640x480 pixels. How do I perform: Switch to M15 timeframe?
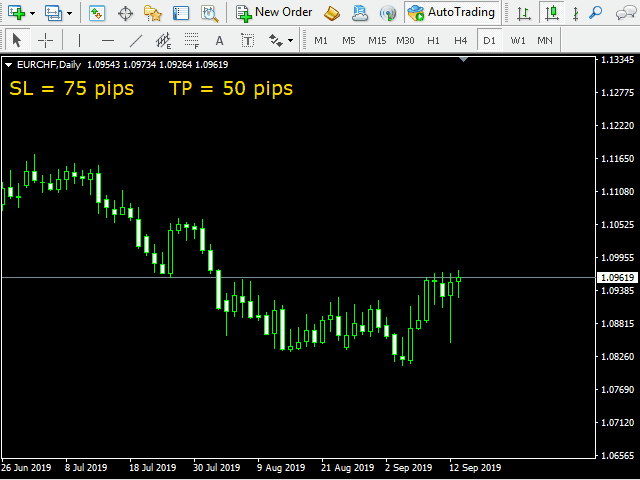tap(377, 40)
